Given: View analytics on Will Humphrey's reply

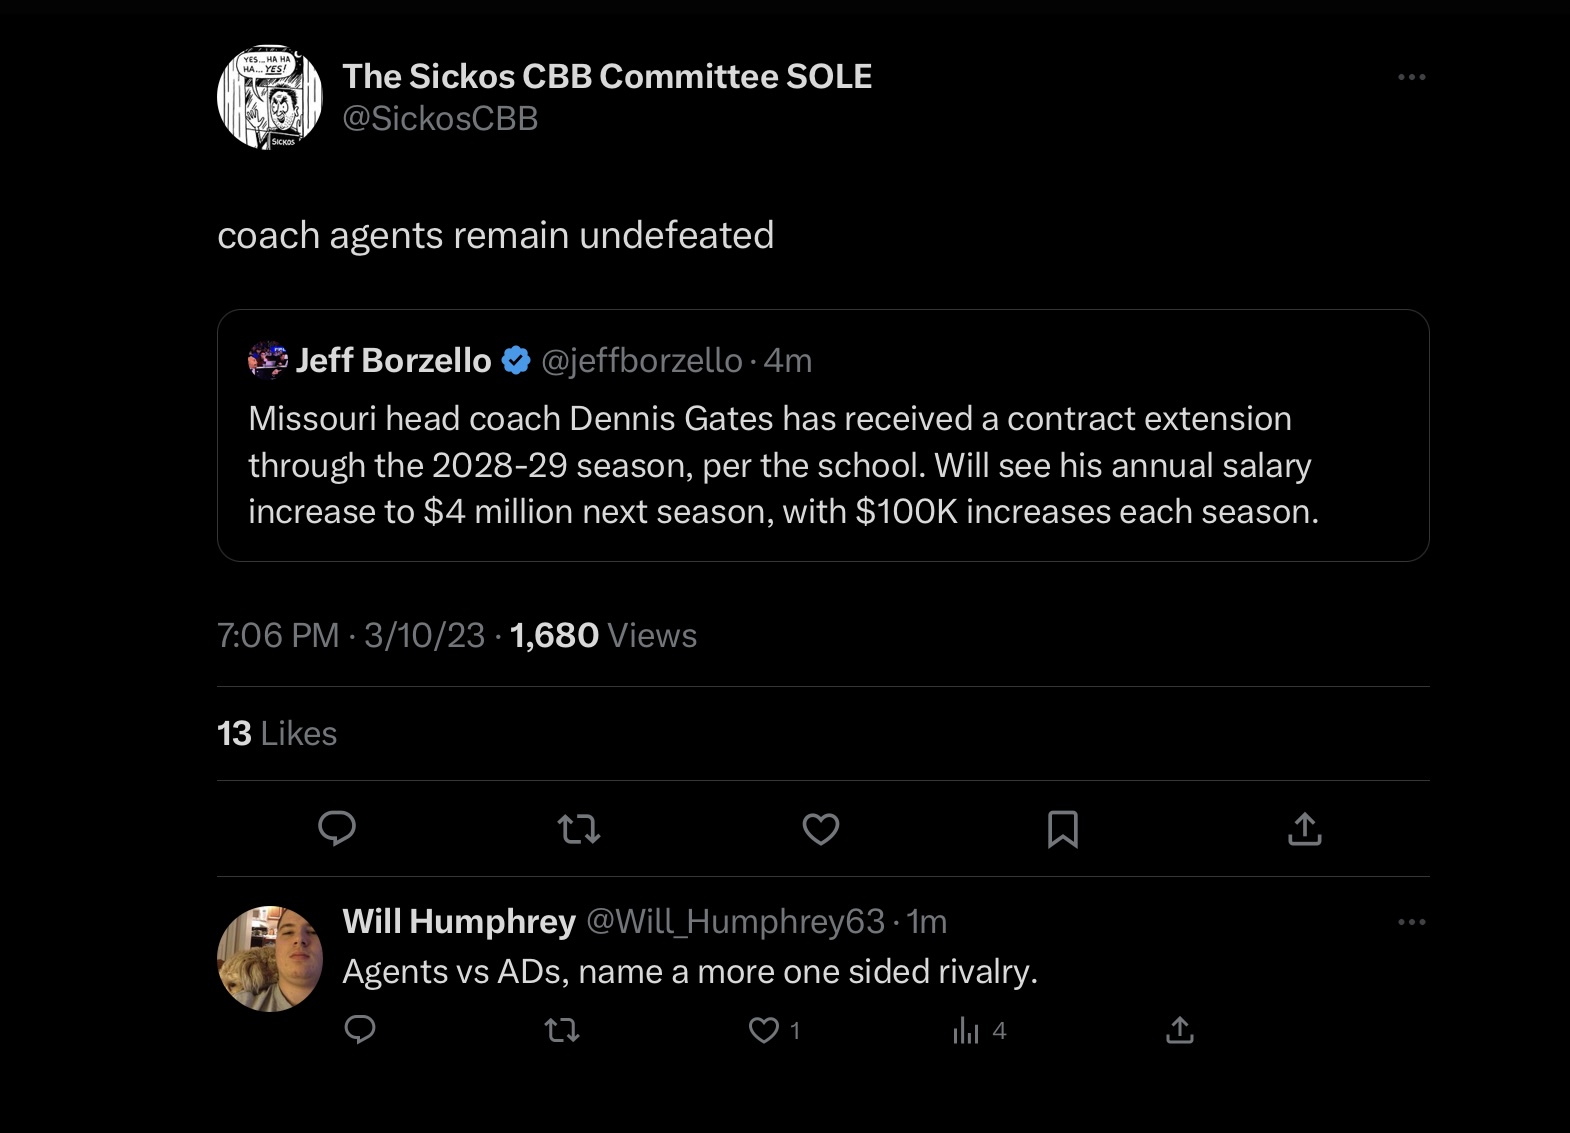Looking at the screenshot, I should pos(967,1030).
